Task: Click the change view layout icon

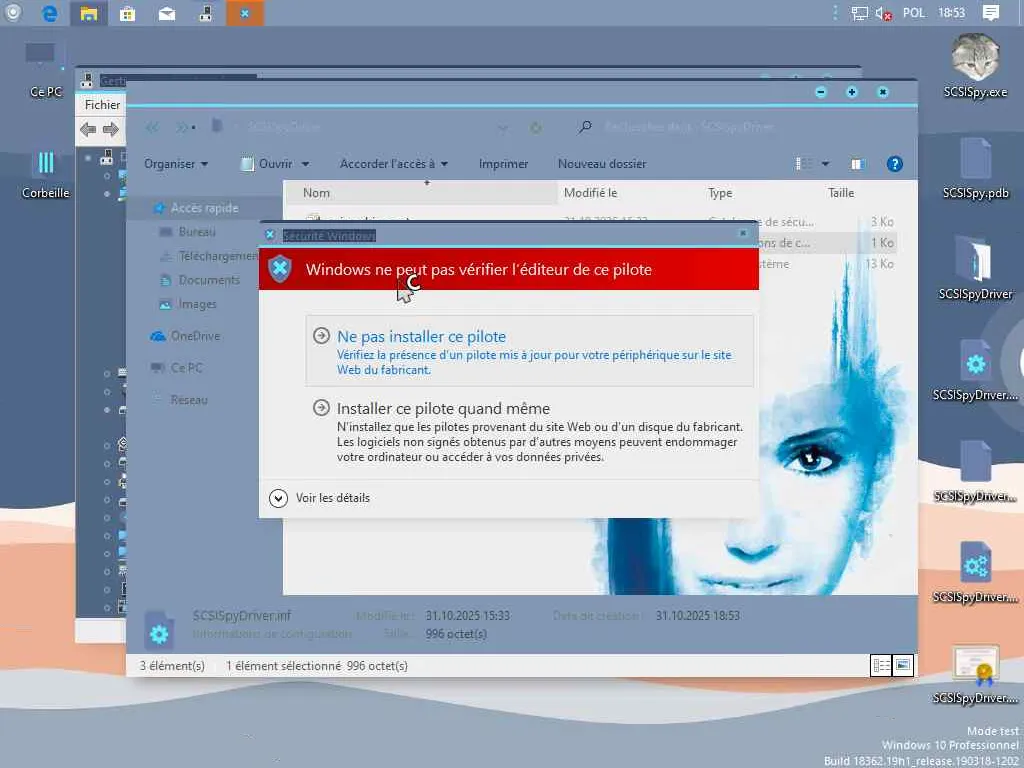Action: (x=804, y=164)
